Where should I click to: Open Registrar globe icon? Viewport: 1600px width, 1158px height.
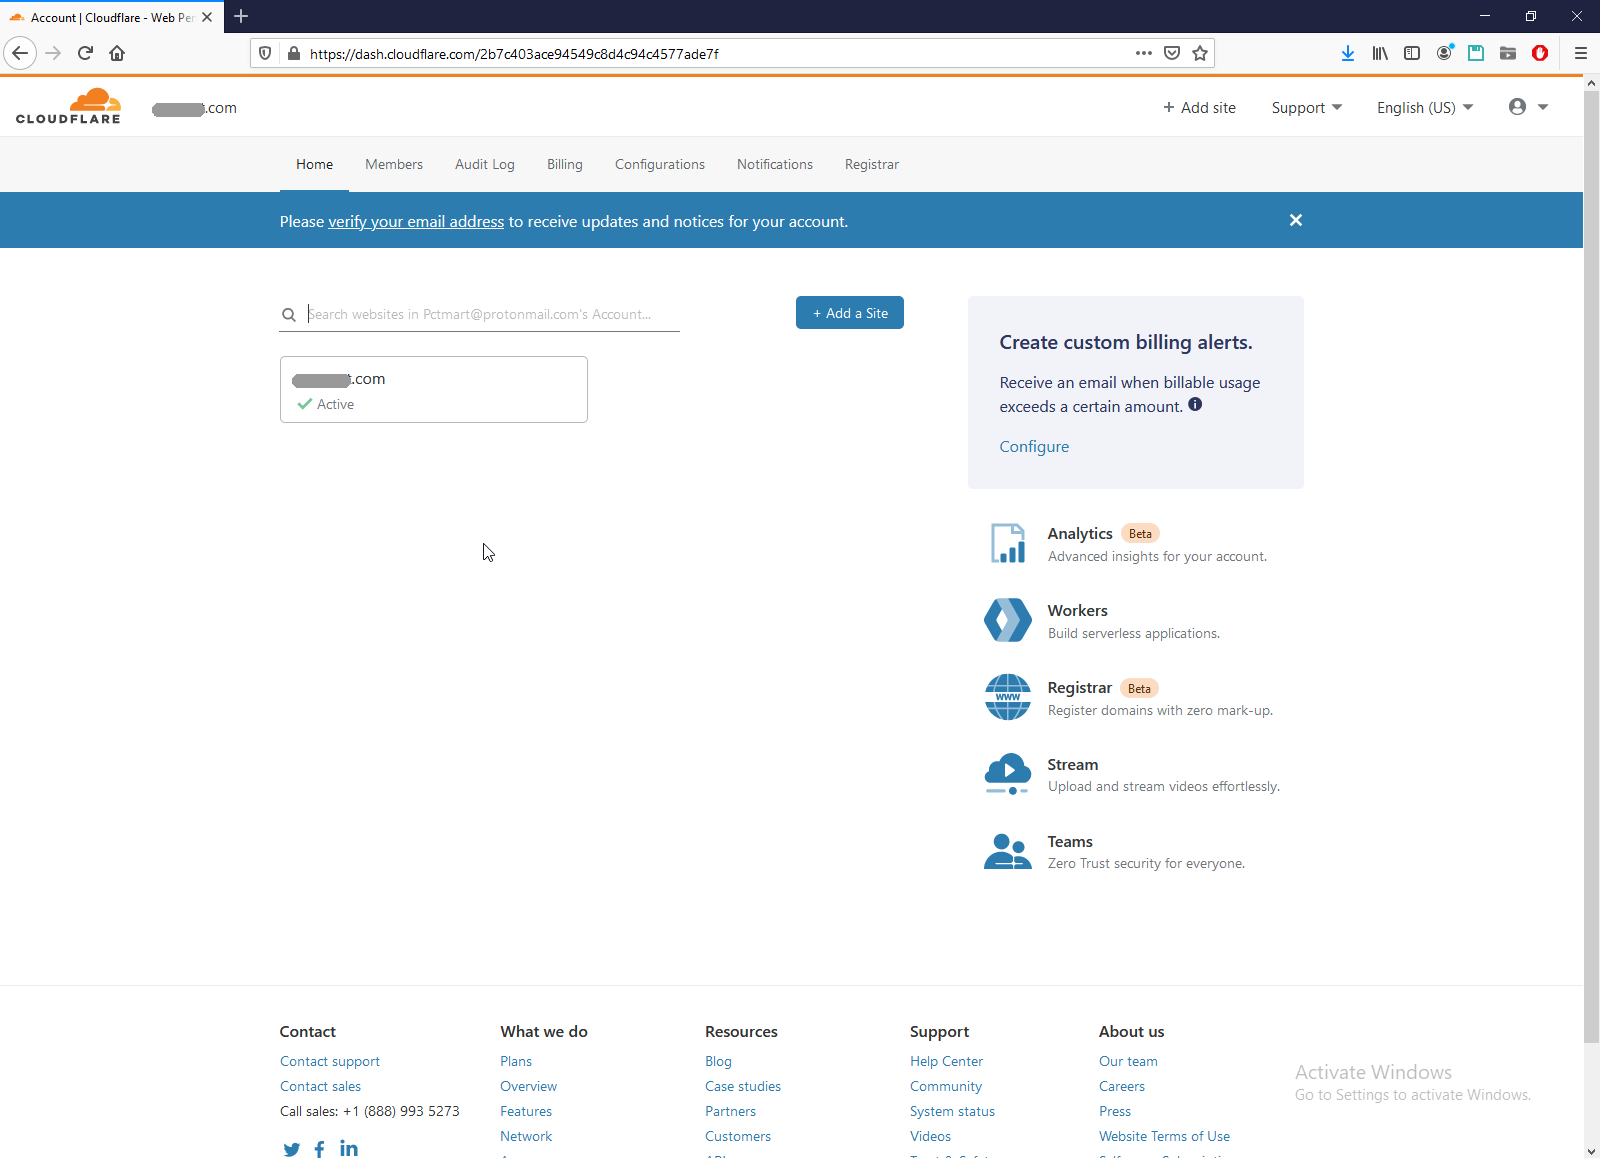(1008, 697)
